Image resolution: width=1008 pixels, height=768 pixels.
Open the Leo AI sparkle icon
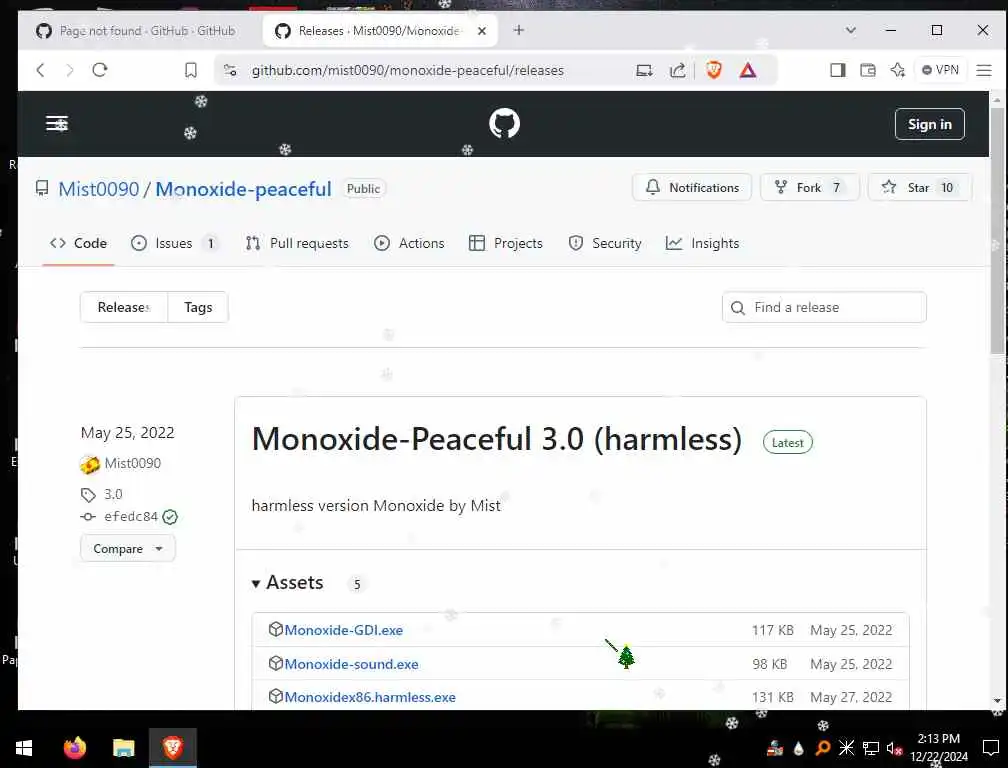[x=898, y=70]
